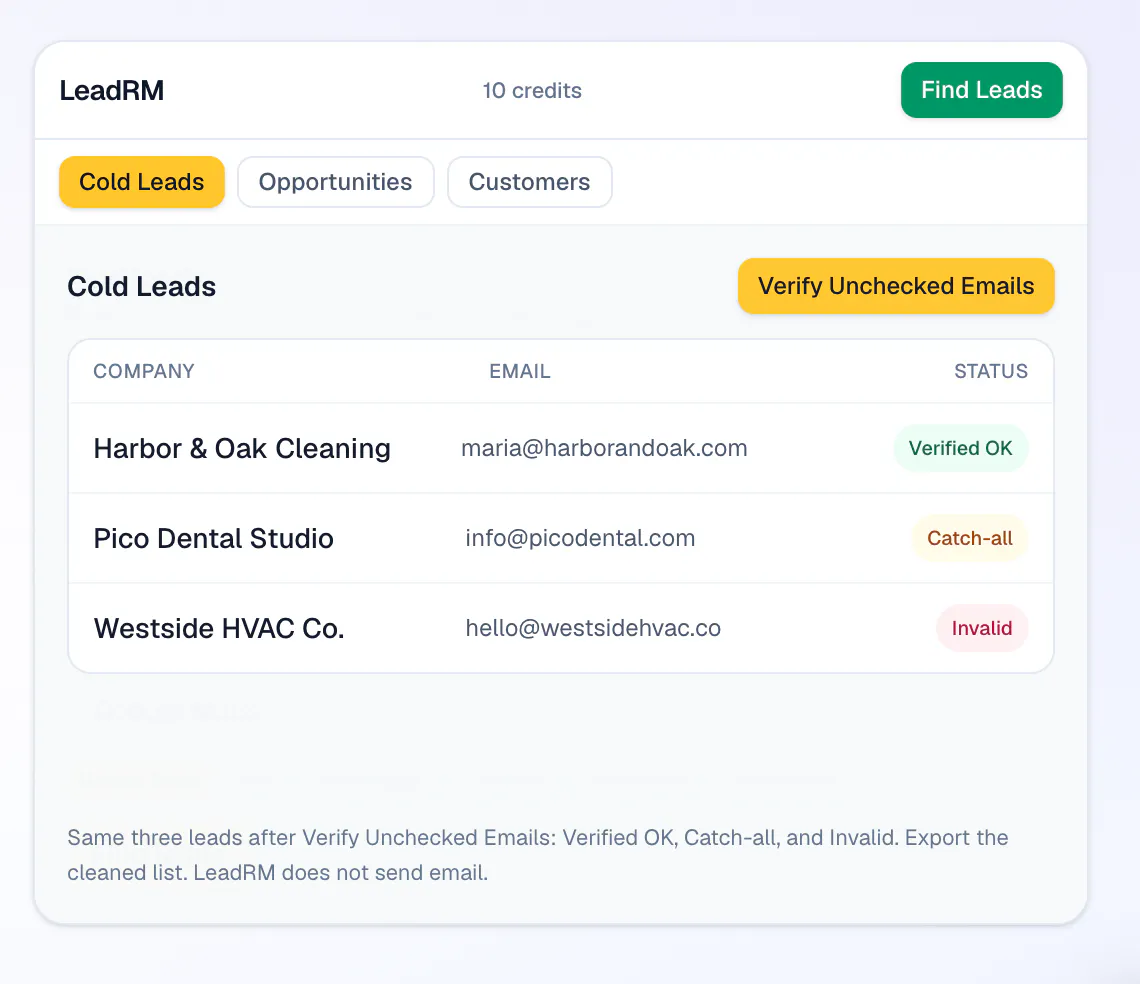This screenshot has width=1140, height=984.
Task: Open the Customers tab
Action: pos(529,182)
